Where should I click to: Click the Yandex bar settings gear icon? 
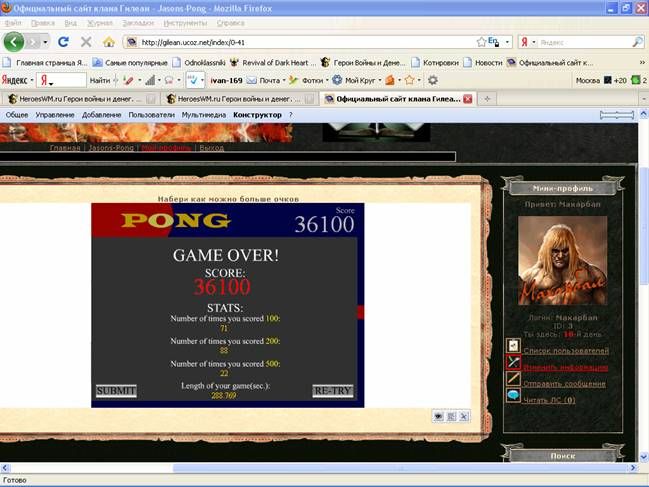[433, 80]
